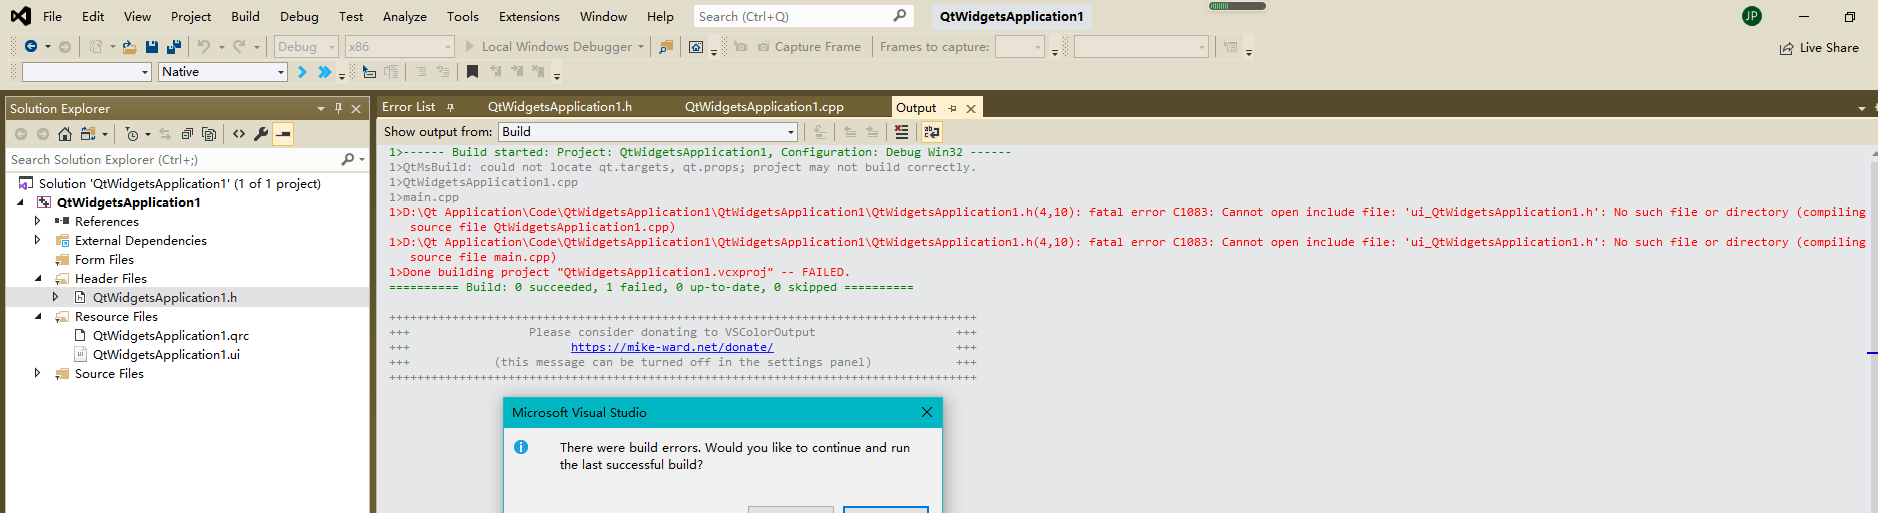Viewport: 1878px width, 513px height.
Task: Click the toolbar icon right of the chevron arrows
Action: click(369, 72)
